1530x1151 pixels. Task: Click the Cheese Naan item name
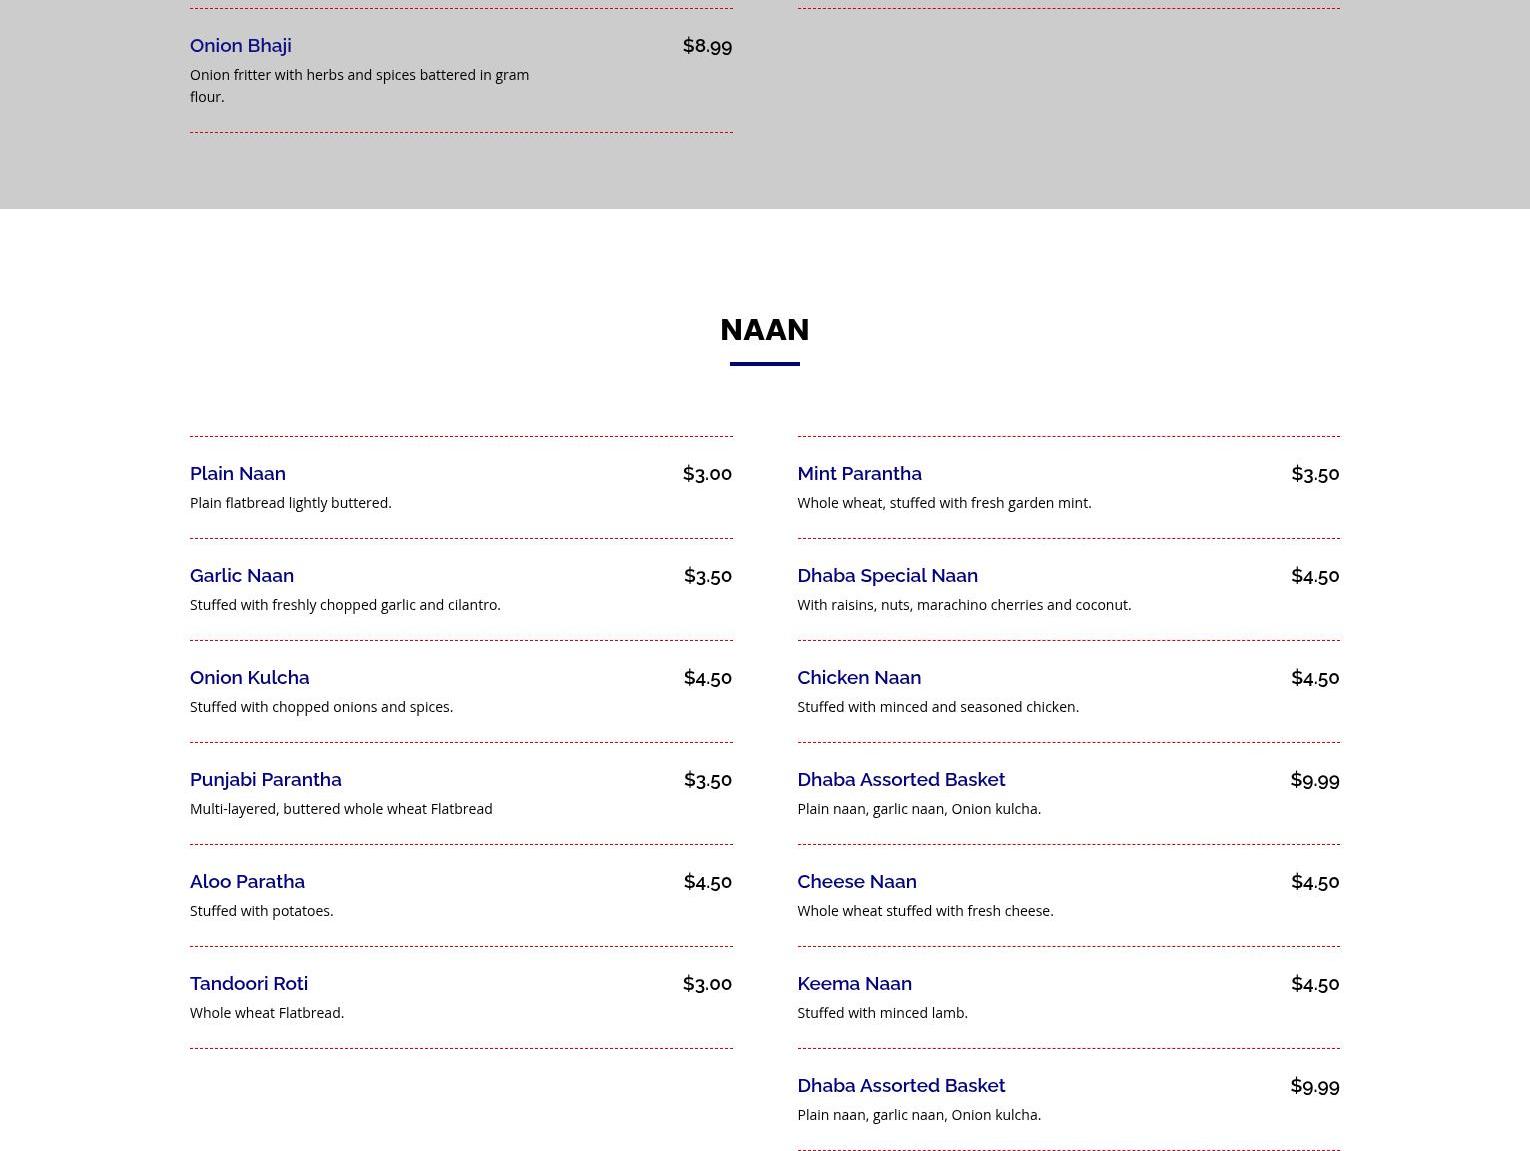click(x=856, y=882)
